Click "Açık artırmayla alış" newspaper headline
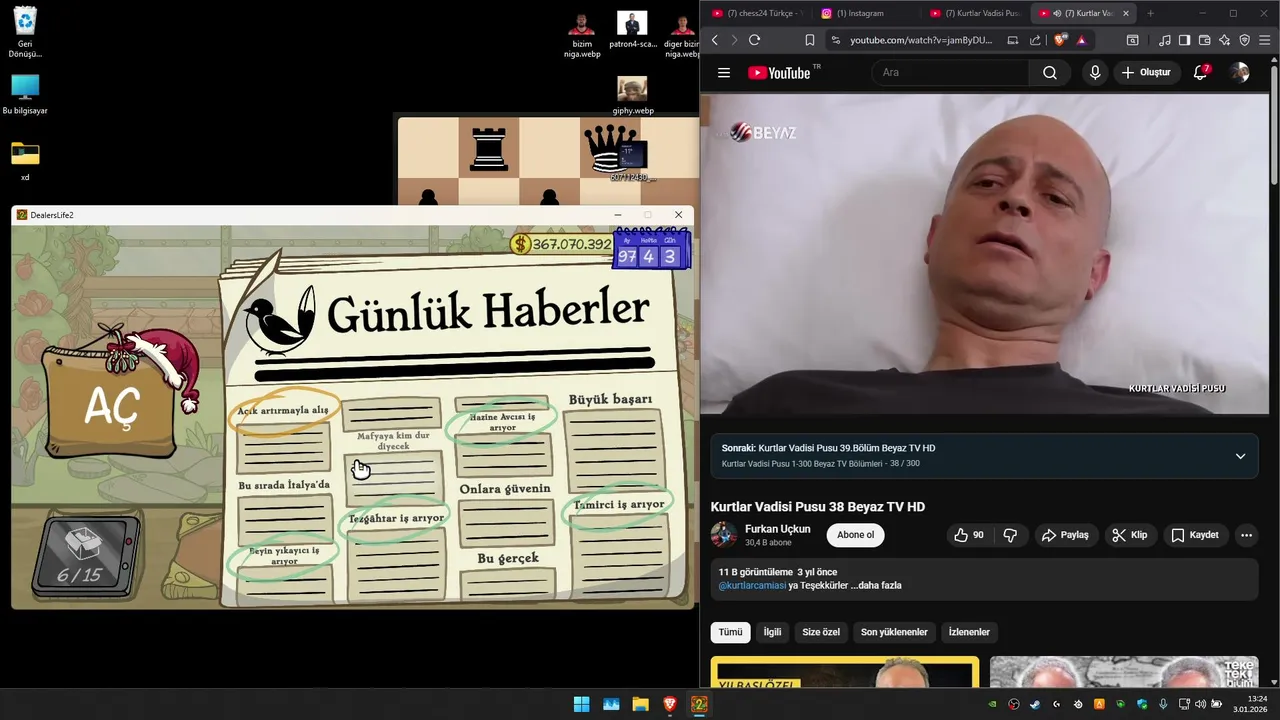 283,410
